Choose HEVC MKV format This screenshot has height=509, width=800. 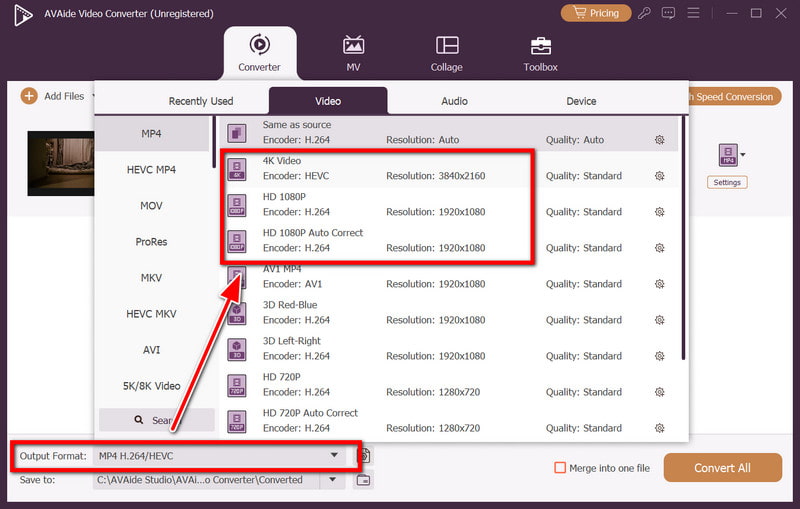(x=152, y=314)
